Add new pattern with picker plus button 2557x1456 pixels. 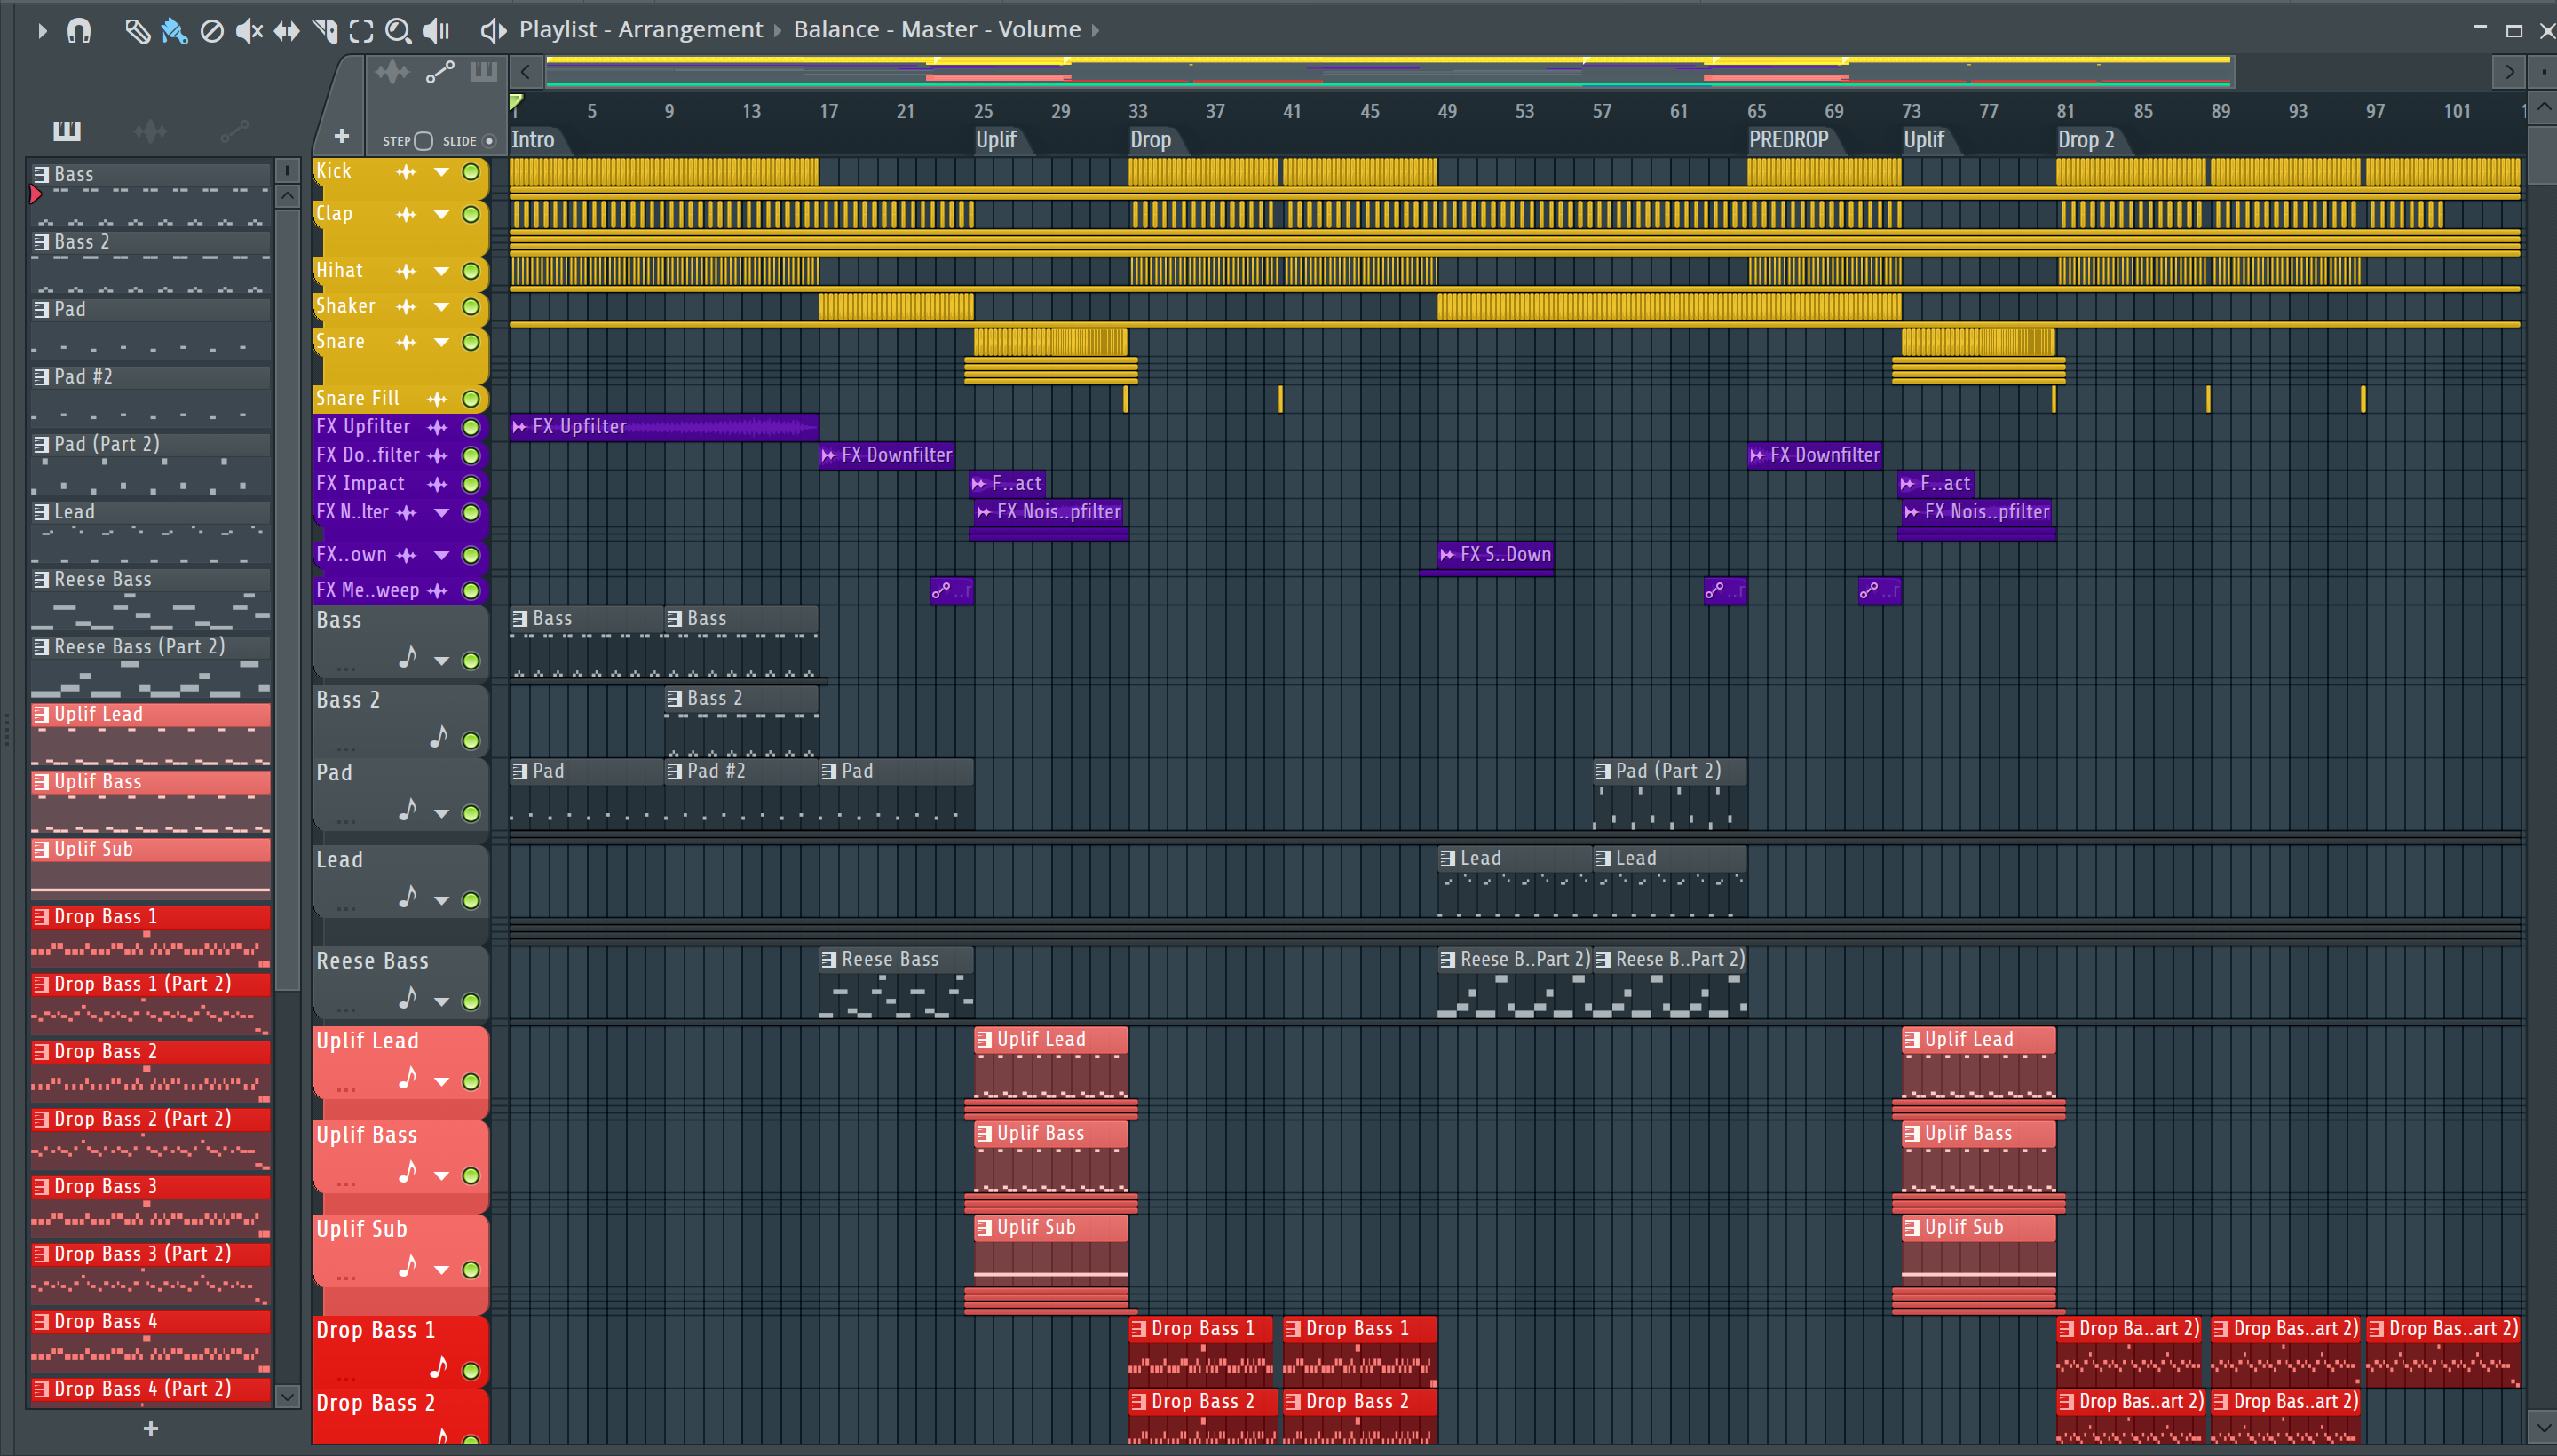point(150,1429)
